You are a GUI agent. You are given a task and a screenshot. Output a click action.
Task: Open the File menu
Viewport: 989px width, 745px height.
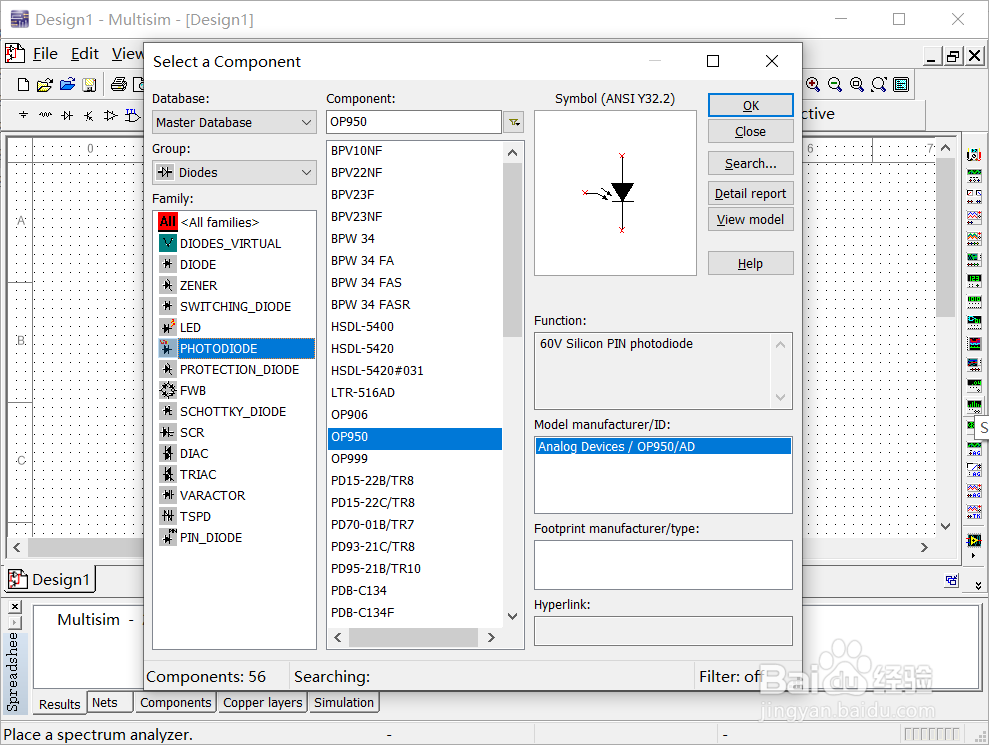(x=45, y=54)
